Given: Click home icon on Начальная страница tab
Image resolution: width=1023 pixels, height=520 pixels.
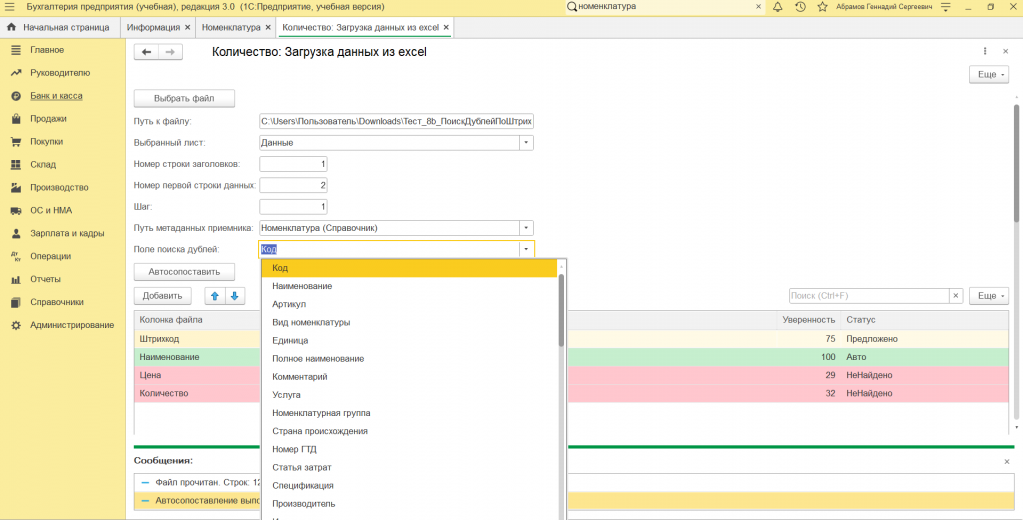Looking at the screenshot, I should [11, 27].
